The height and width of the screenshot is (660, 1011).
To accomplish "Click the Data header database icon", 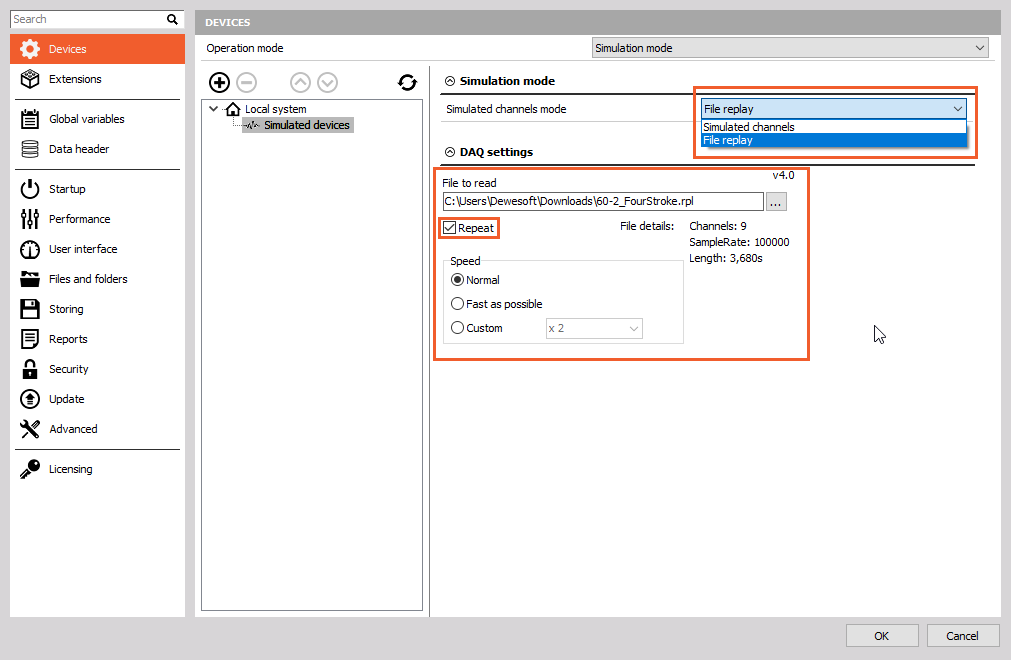I will pyautogui.click(x=30, y=149).
